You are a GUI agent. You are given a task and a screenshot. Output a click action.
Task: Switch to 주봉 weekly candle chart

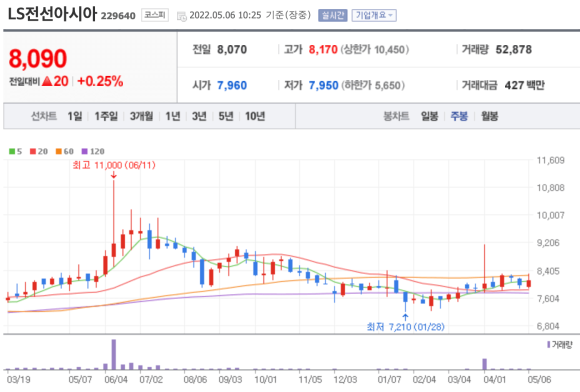pyautogui.click(x=459, y=116)
